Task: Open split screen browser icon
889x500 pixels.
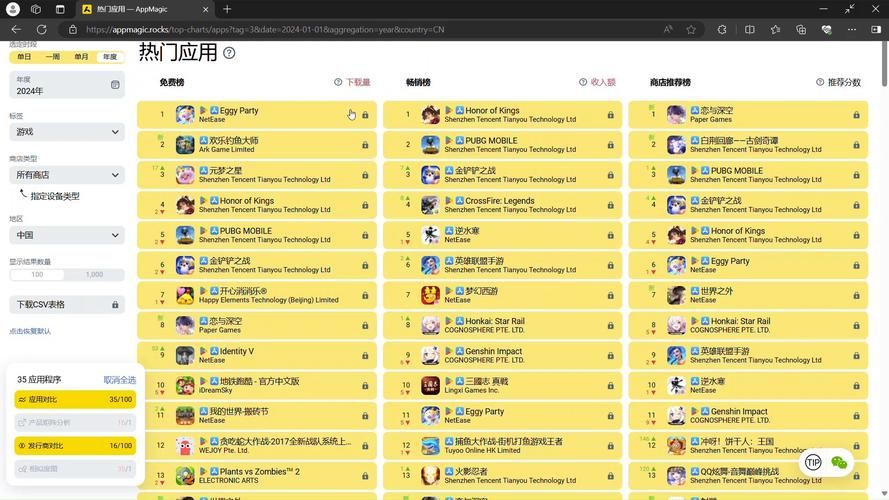Action: [750, 29]
